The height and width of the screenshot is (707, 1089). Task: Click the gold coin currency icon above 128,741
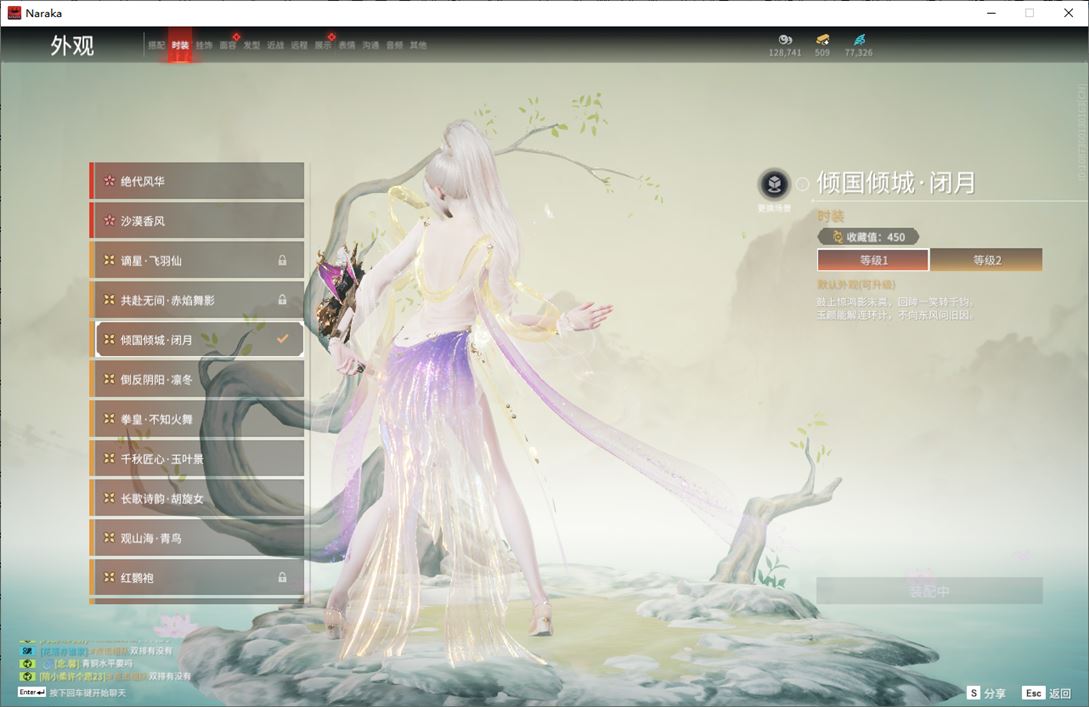(785, 40)
